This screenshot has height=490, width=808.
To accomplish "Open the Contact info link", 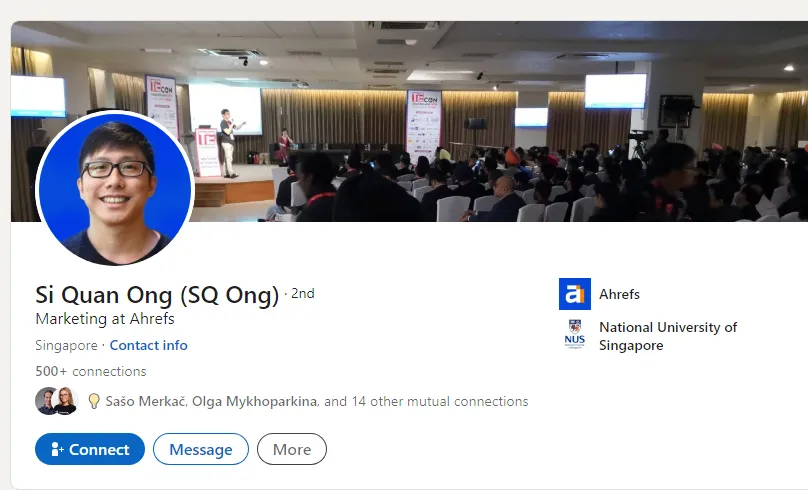I will pos(148,345).
